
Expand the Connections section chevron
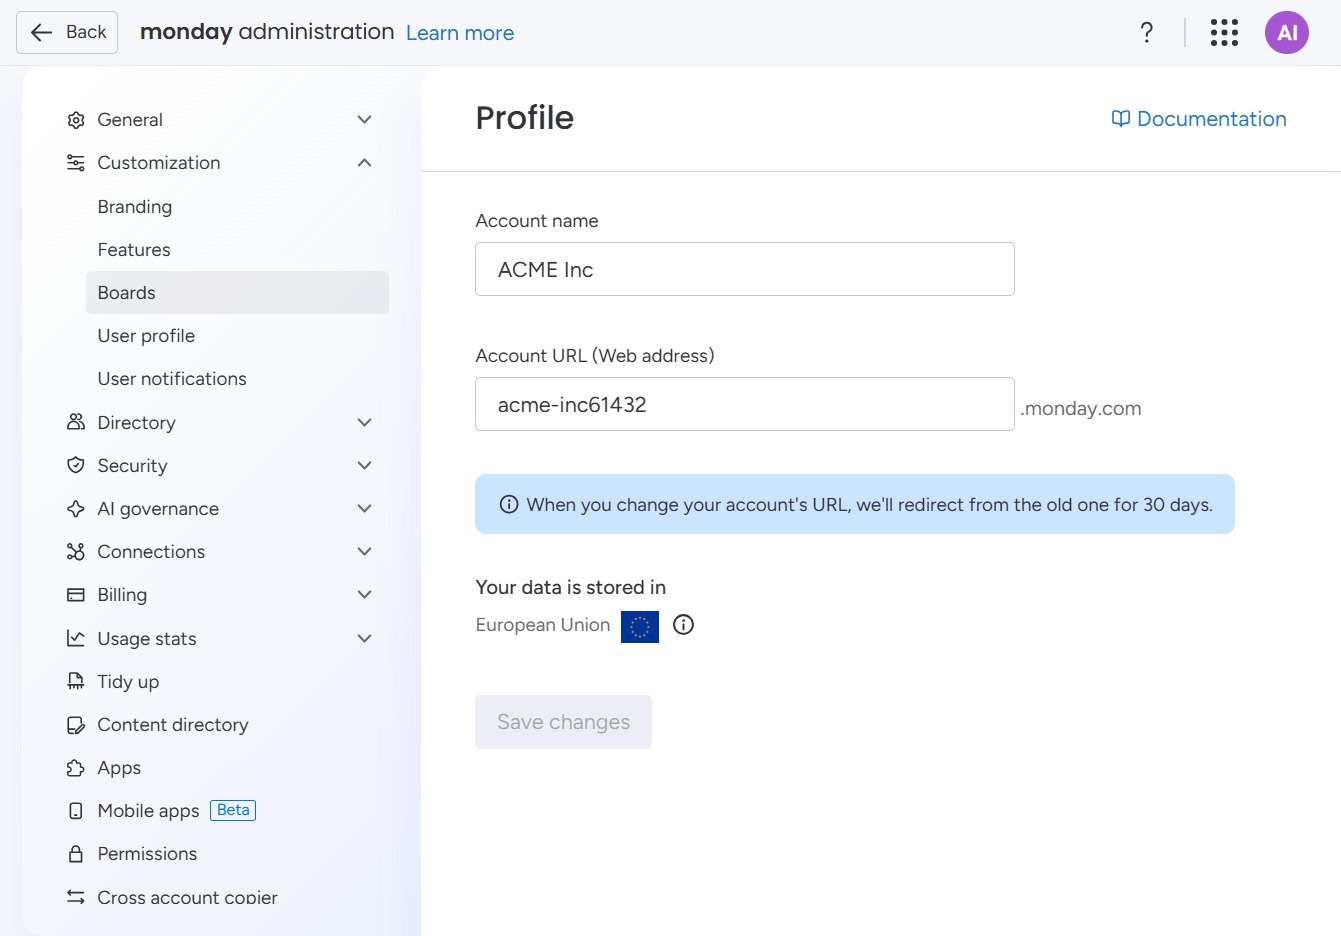point(365,552)
